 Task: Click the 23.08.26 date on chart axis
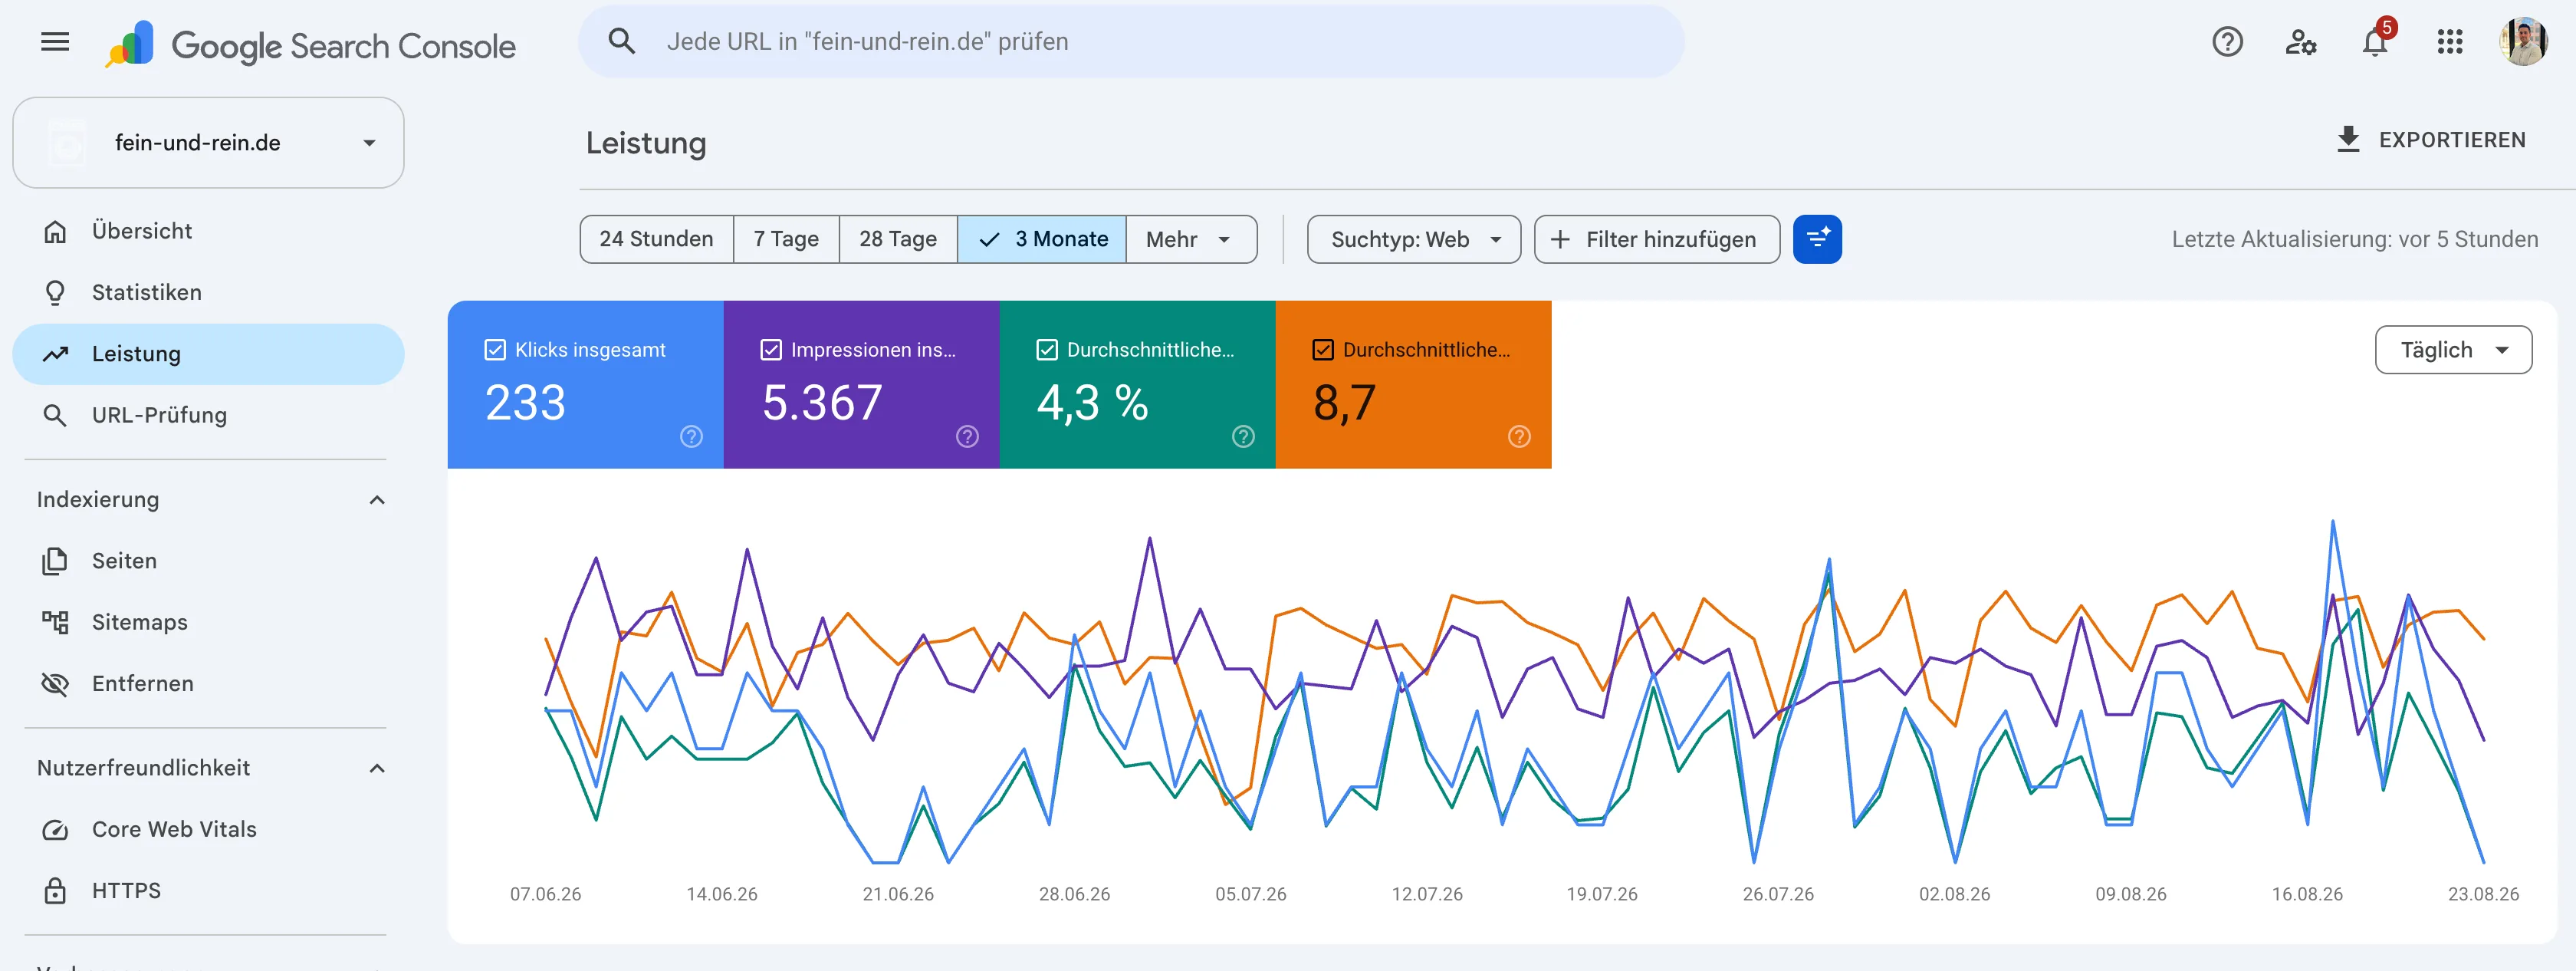pos(2483,894)
